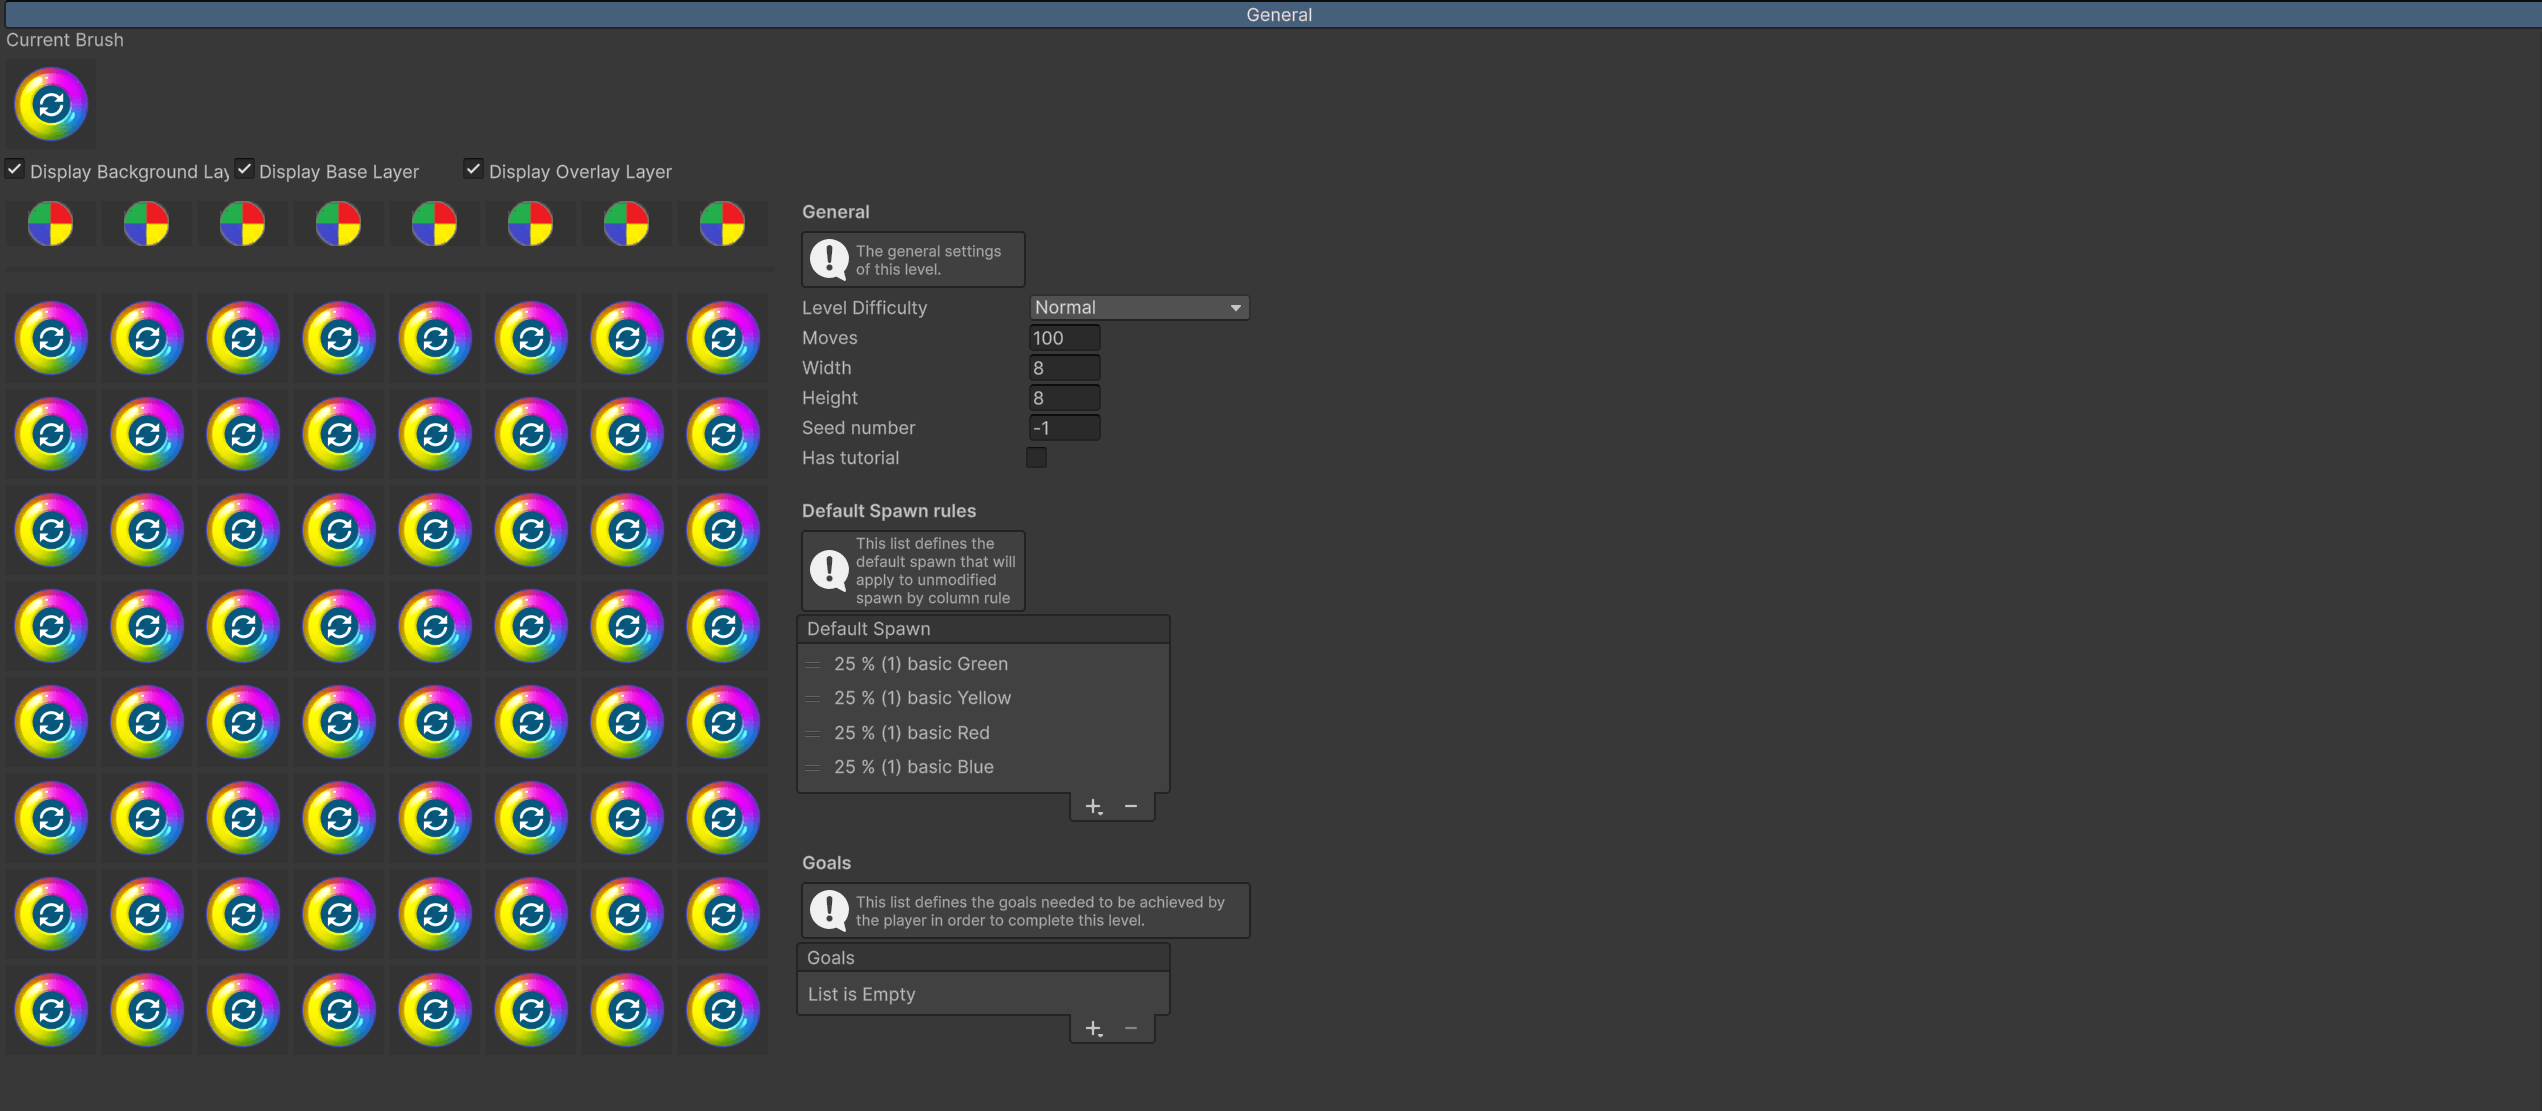Screen dimensions: 2542x1111
Task: Remove entry with Default Spawn minus icon
Action: coord(1131,806)
